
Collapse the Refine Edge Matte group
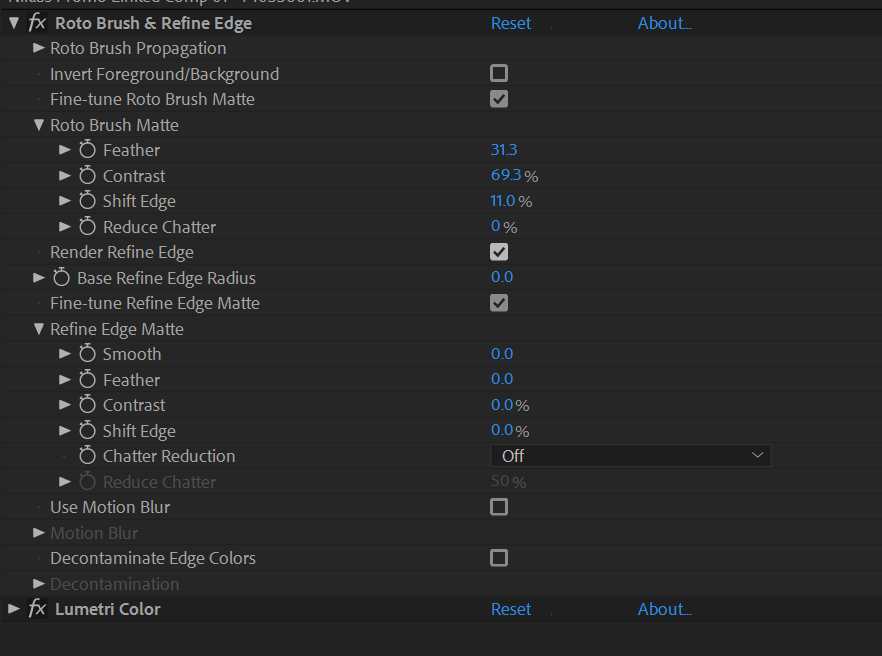click(39, 329)
